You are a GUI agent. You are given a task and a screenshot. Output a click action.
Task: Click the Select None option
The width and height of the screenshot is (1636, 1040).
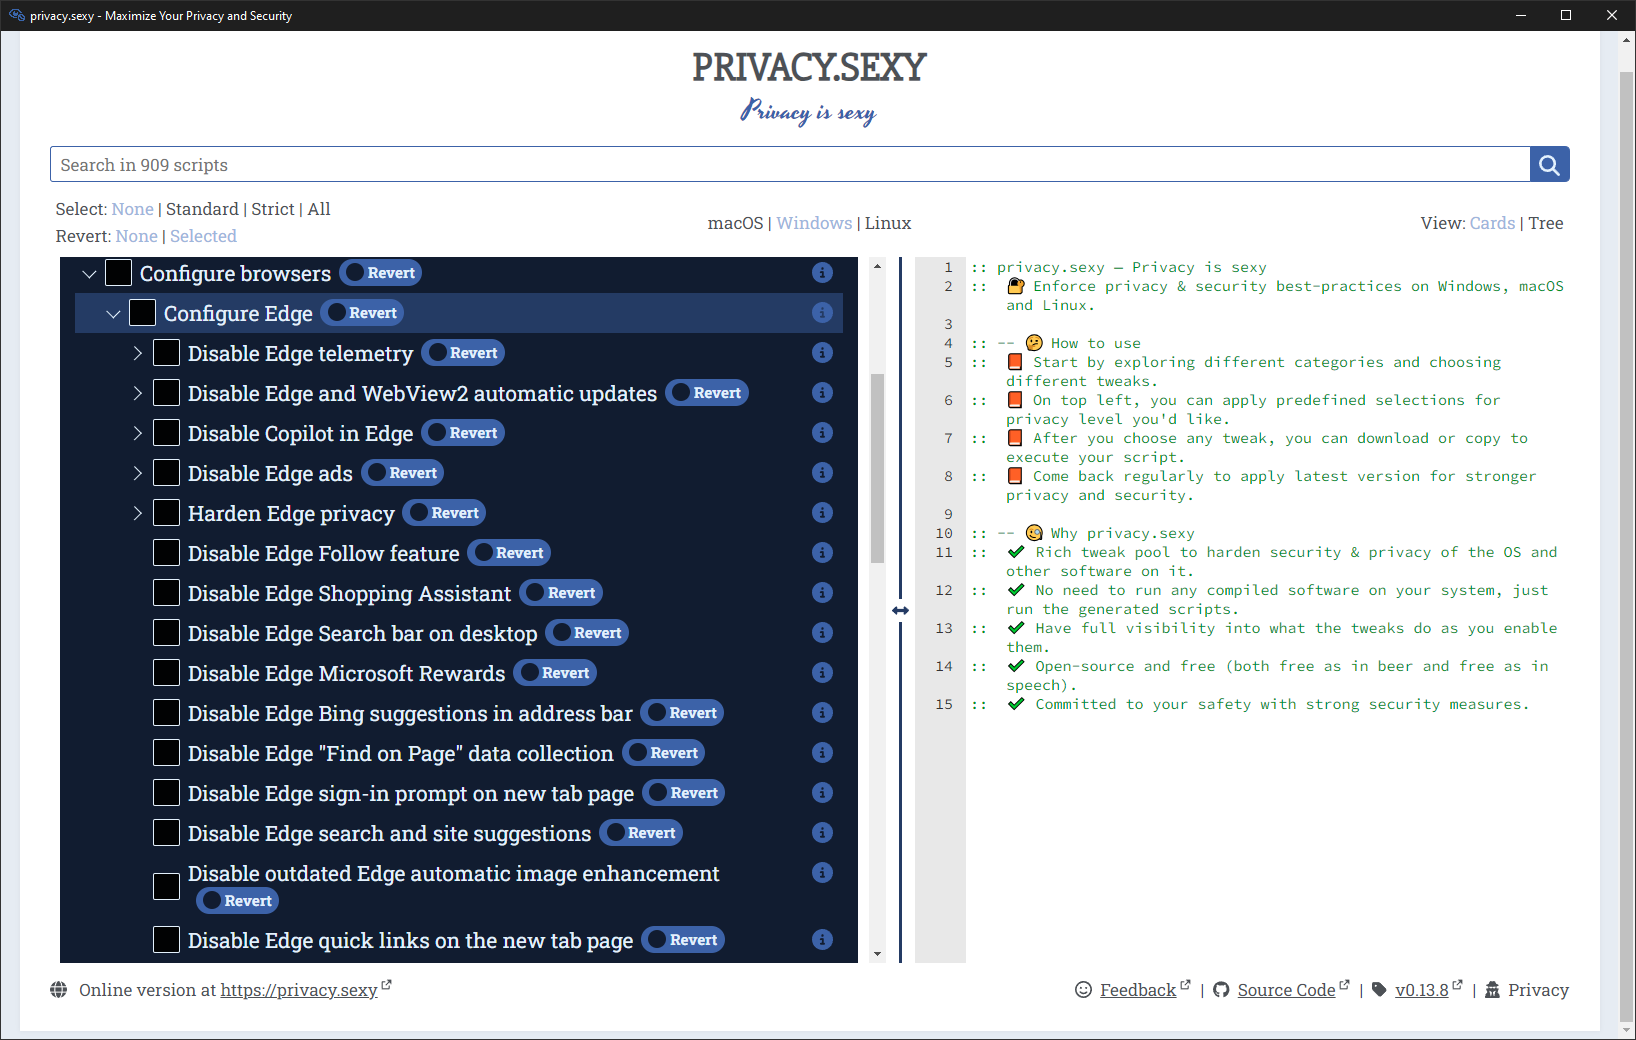(133, 209)
